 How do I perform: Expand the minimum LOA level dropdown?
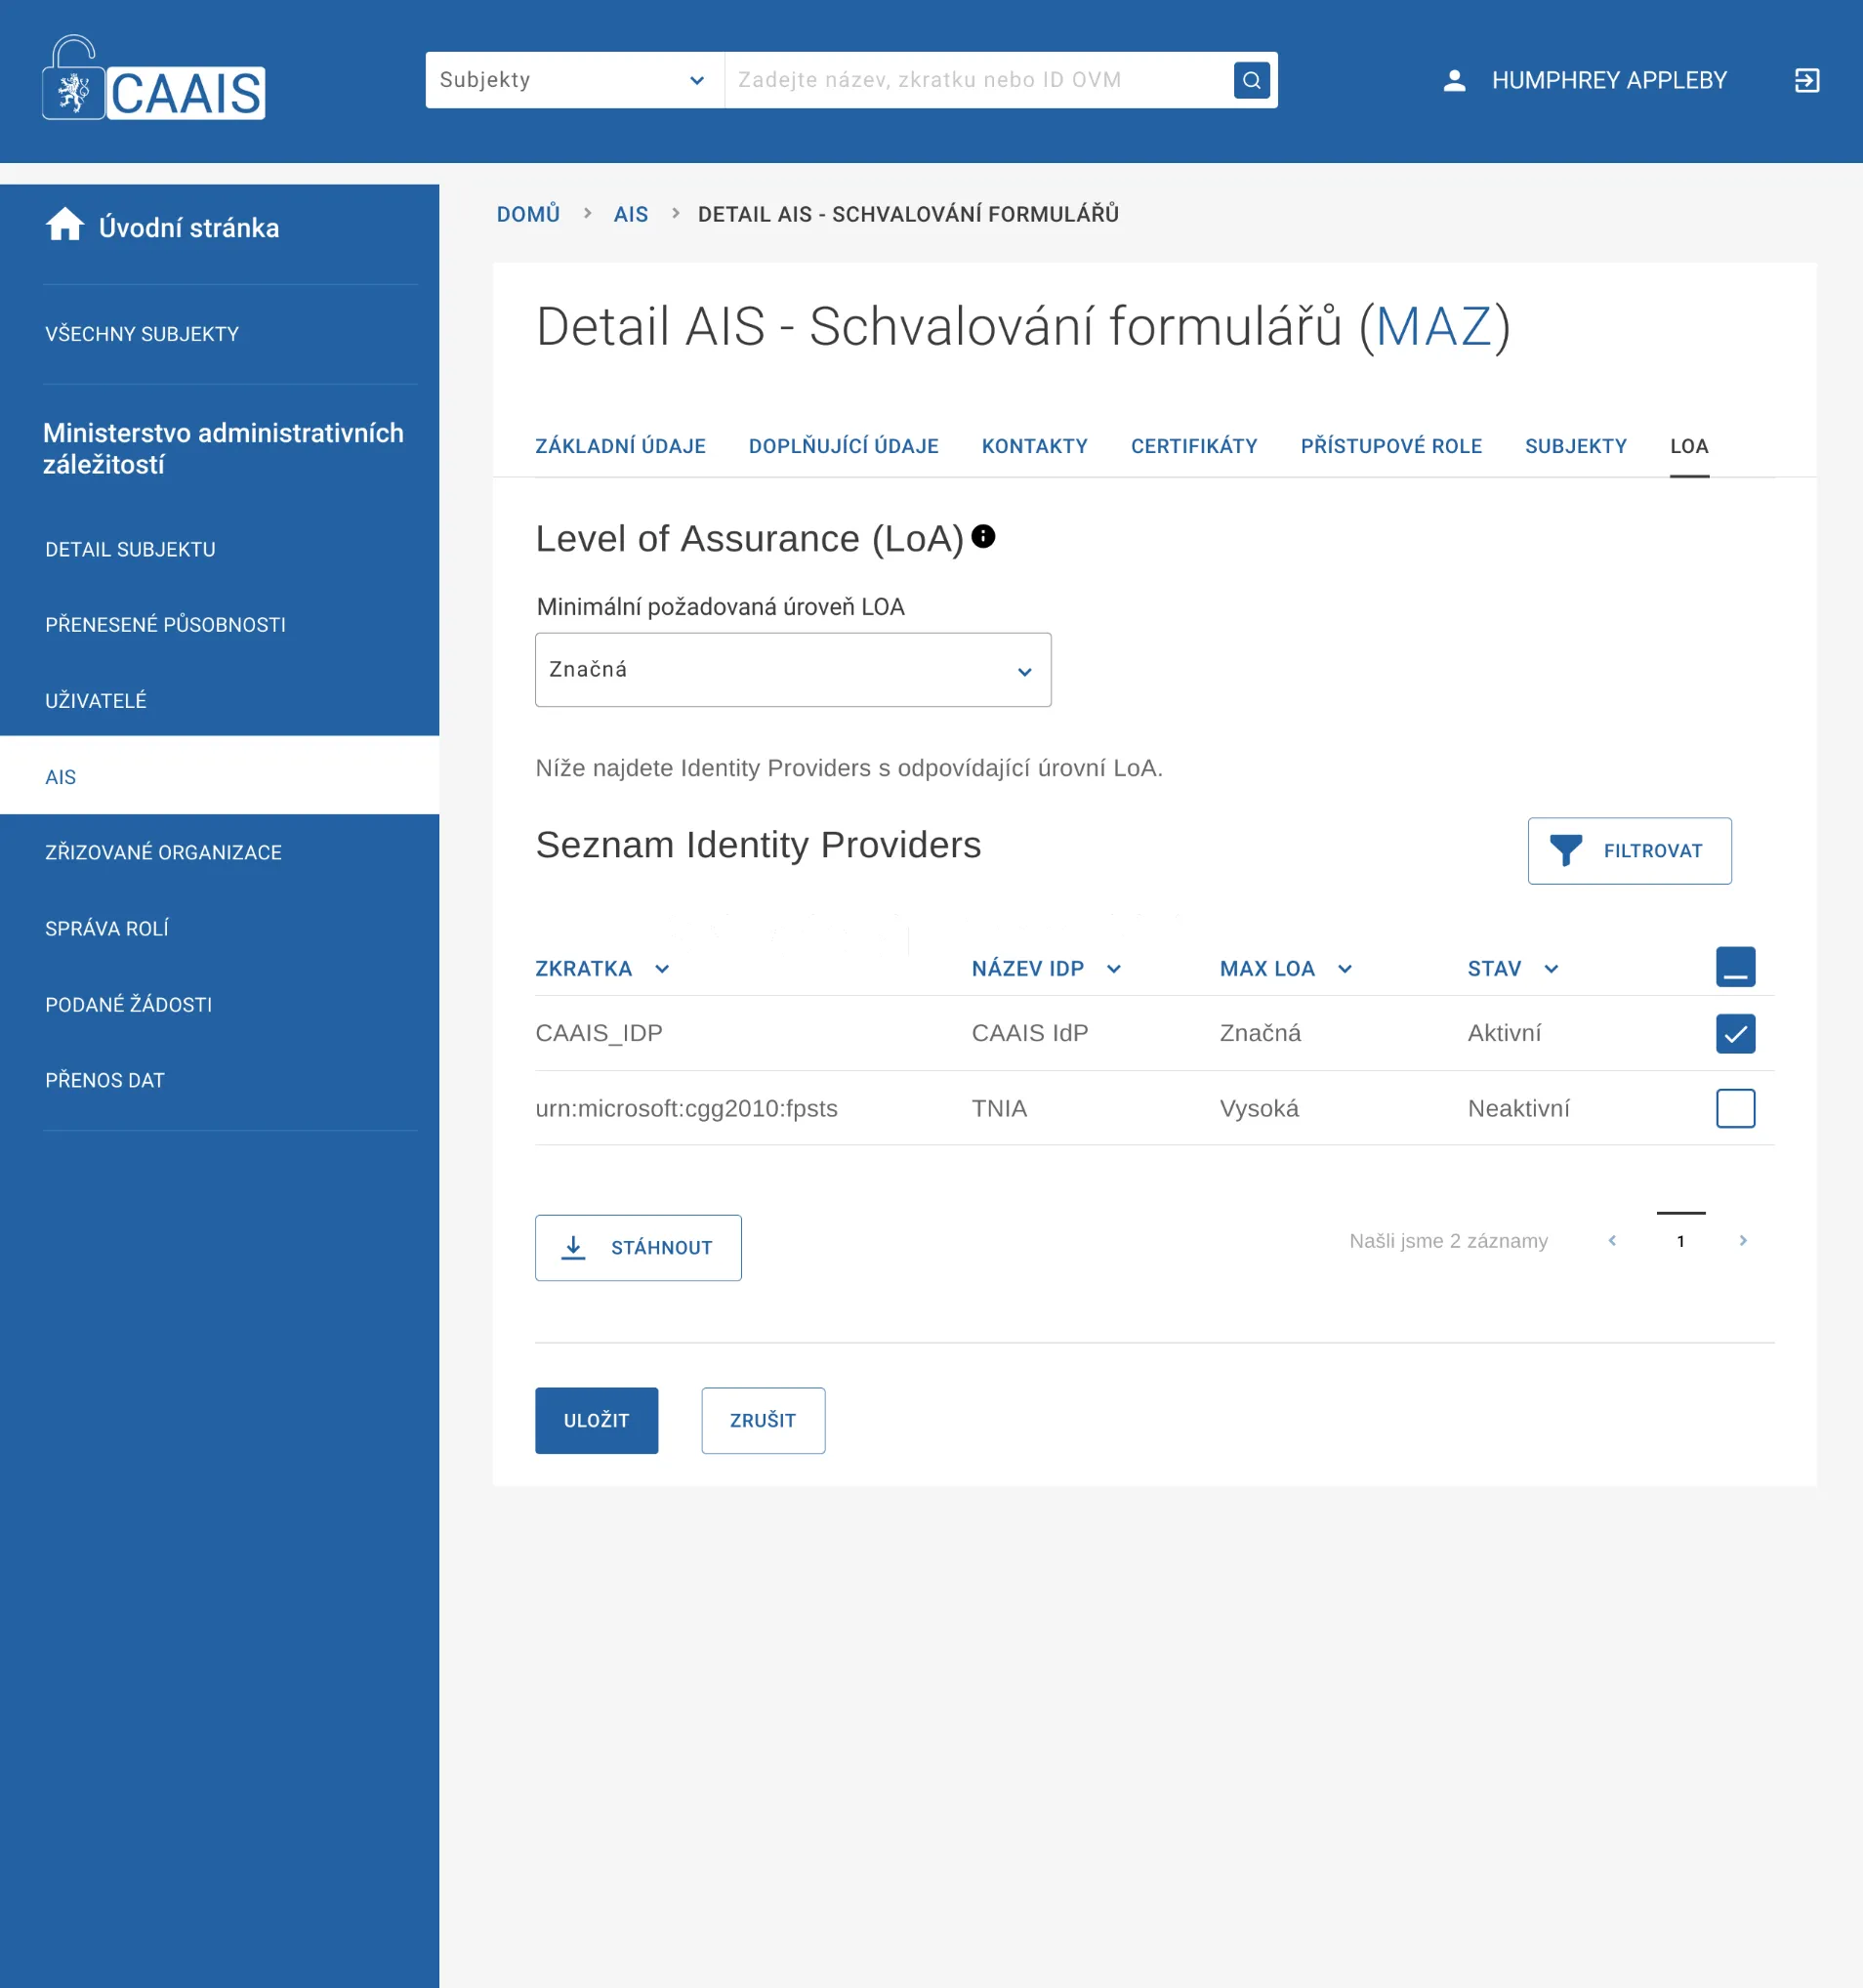pyautogui.click(x=792, y=670)
